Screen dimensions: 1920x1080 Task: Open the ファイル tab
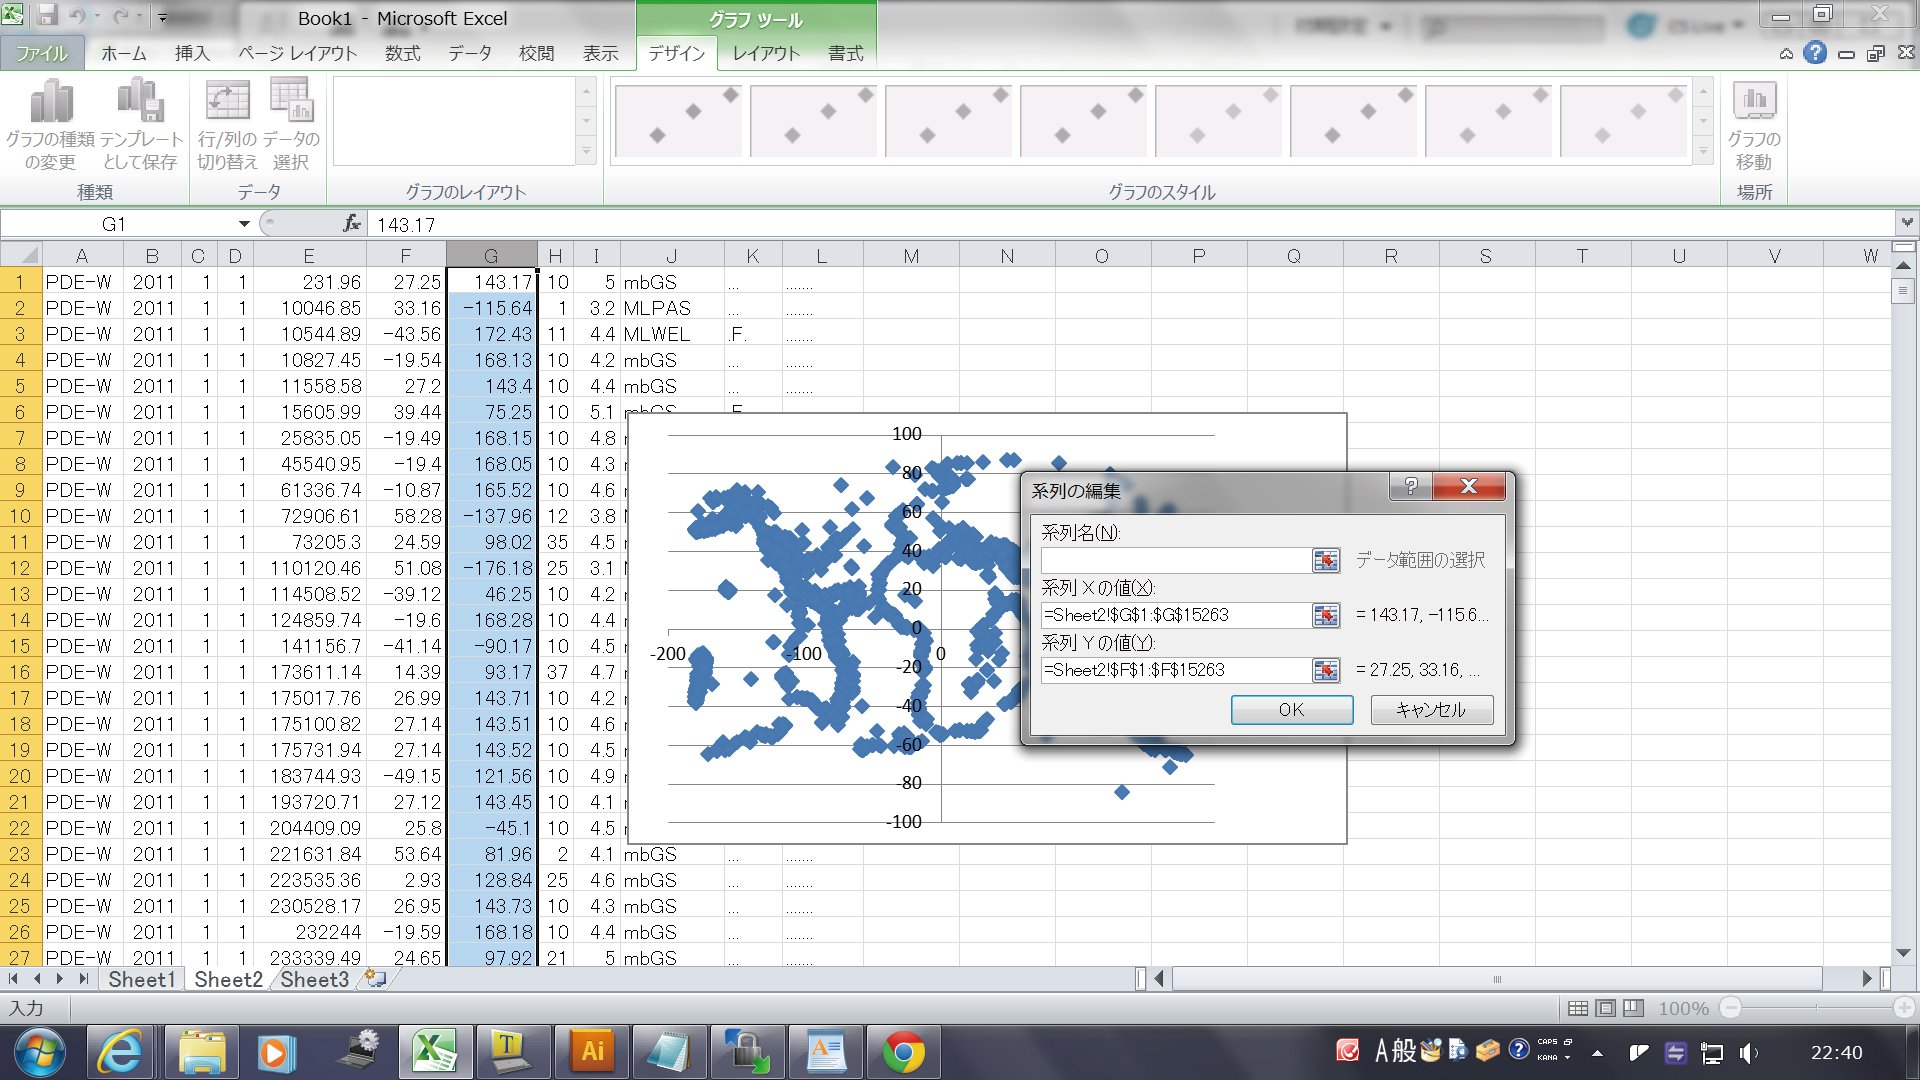click(42, 54)
